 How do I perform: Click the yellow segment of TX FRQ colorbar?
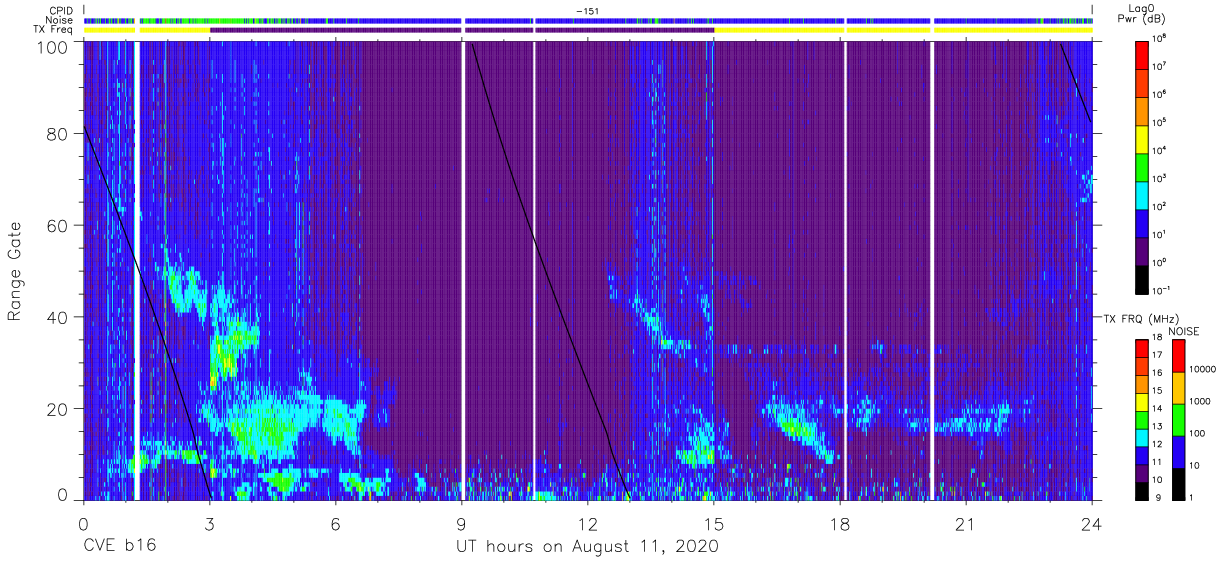coord(1142,401)
